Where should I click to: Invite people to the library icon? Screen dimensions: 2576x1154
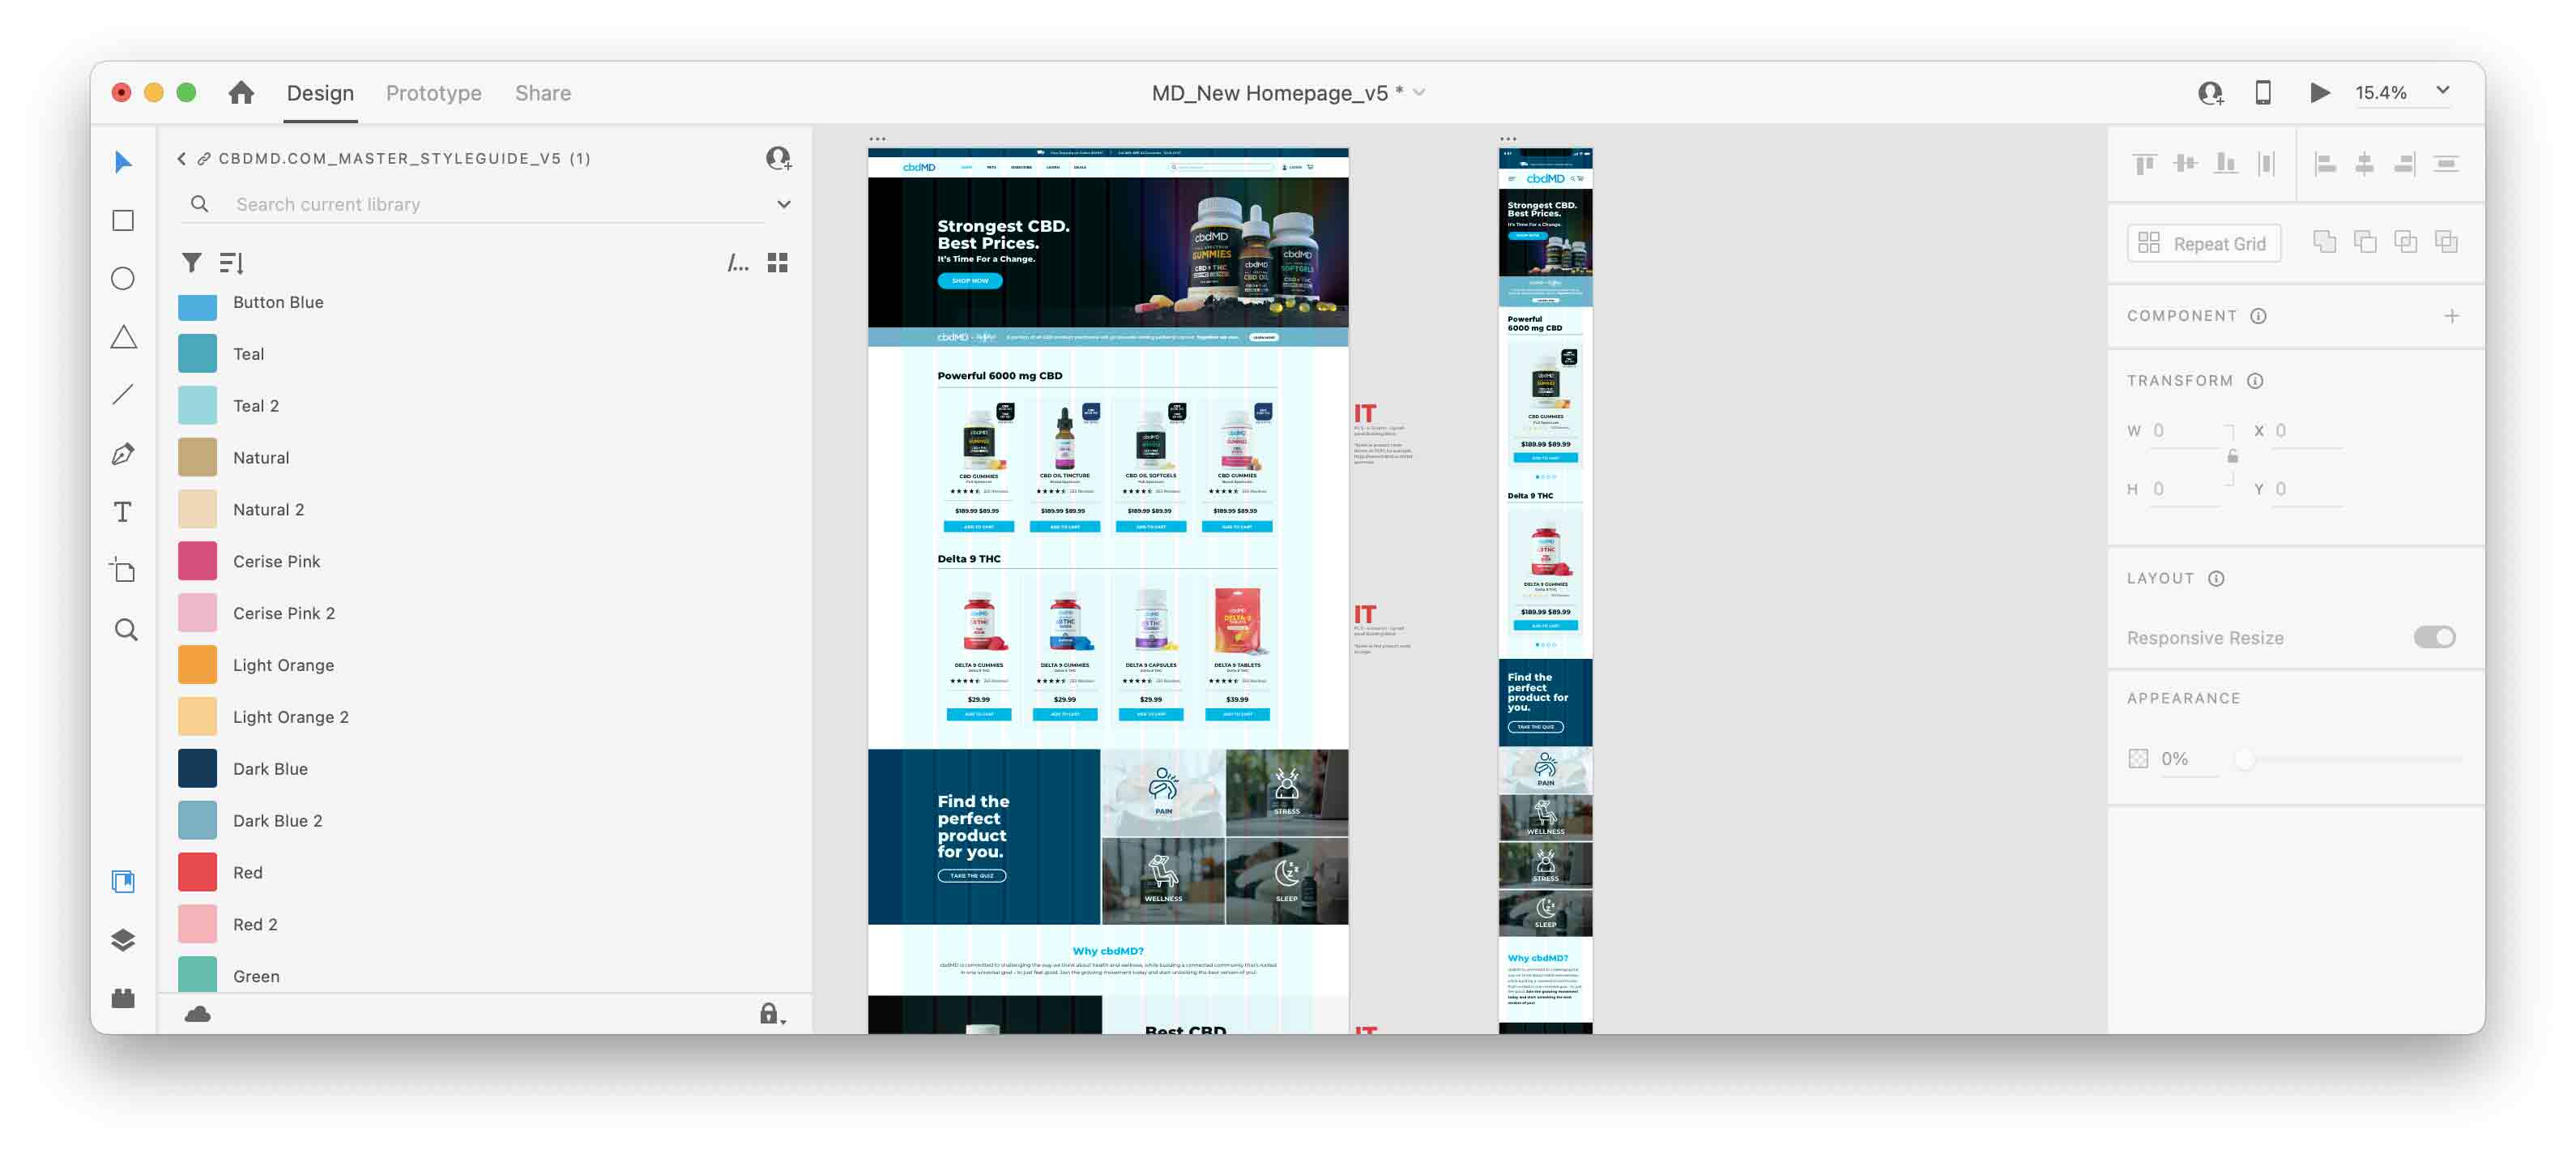point(778,158)
